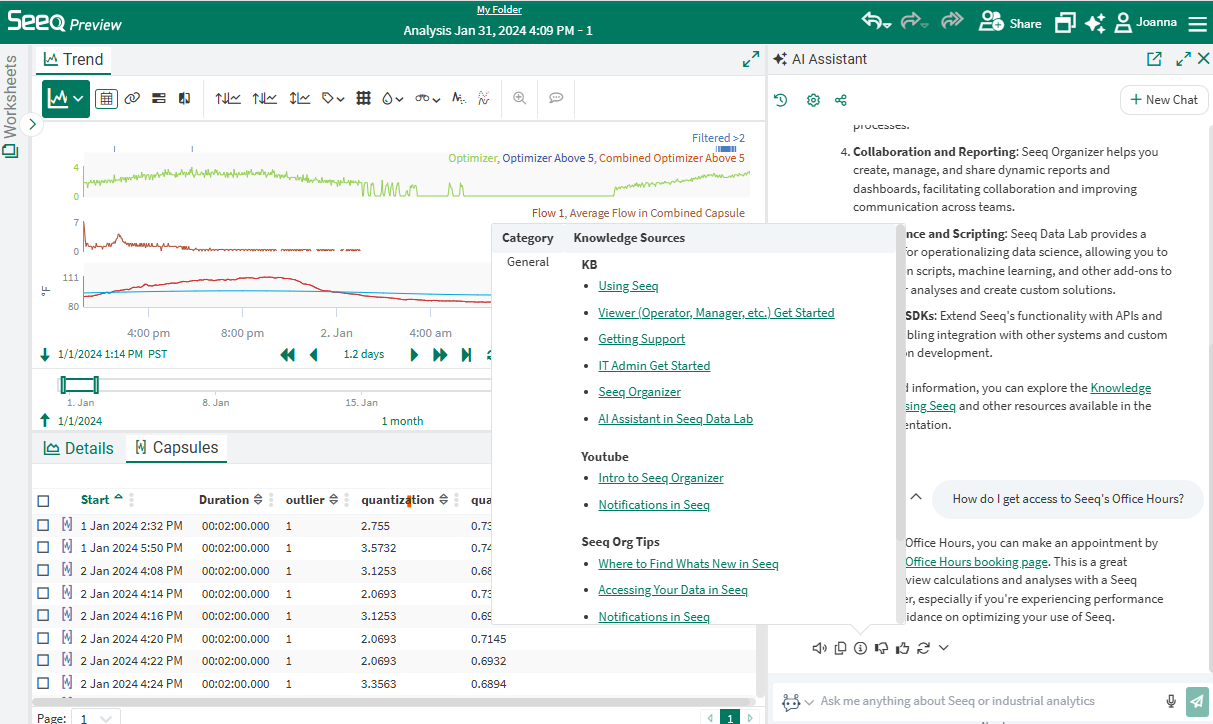Open the hamburger main menu
1213x724 pixels.
point(1197,23)
